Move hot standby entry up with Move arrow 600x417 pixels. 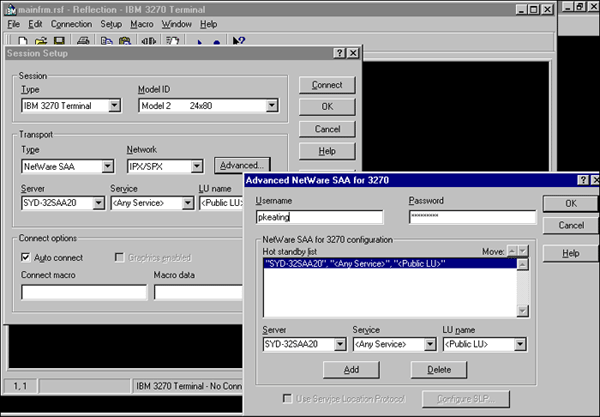(512, 251)
